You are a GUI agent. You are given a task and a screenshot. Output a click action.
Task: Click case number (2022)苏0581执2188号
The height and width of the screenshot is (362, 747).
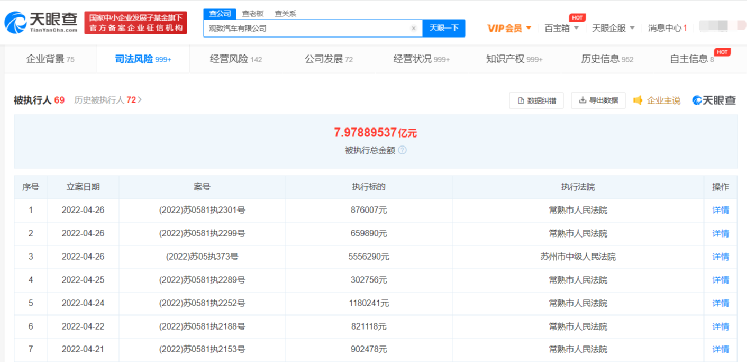[x=202, y=327]
